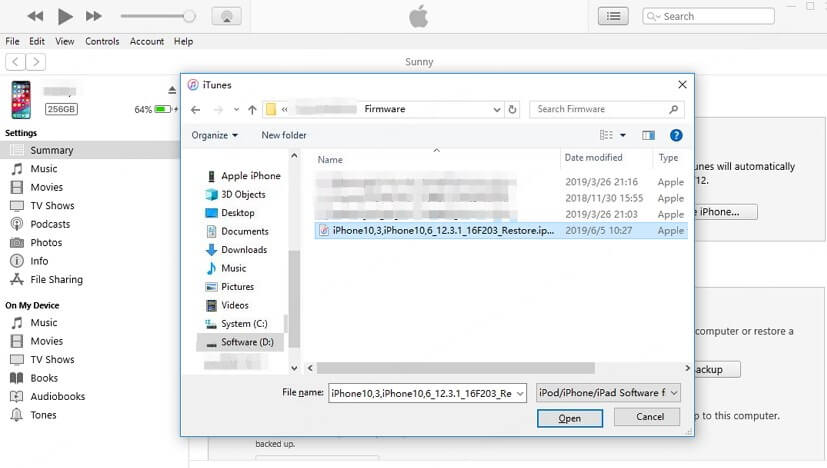Toggle the preview pane icon
This screenshot has width=827, height=468.
click(x=648, y=135)
